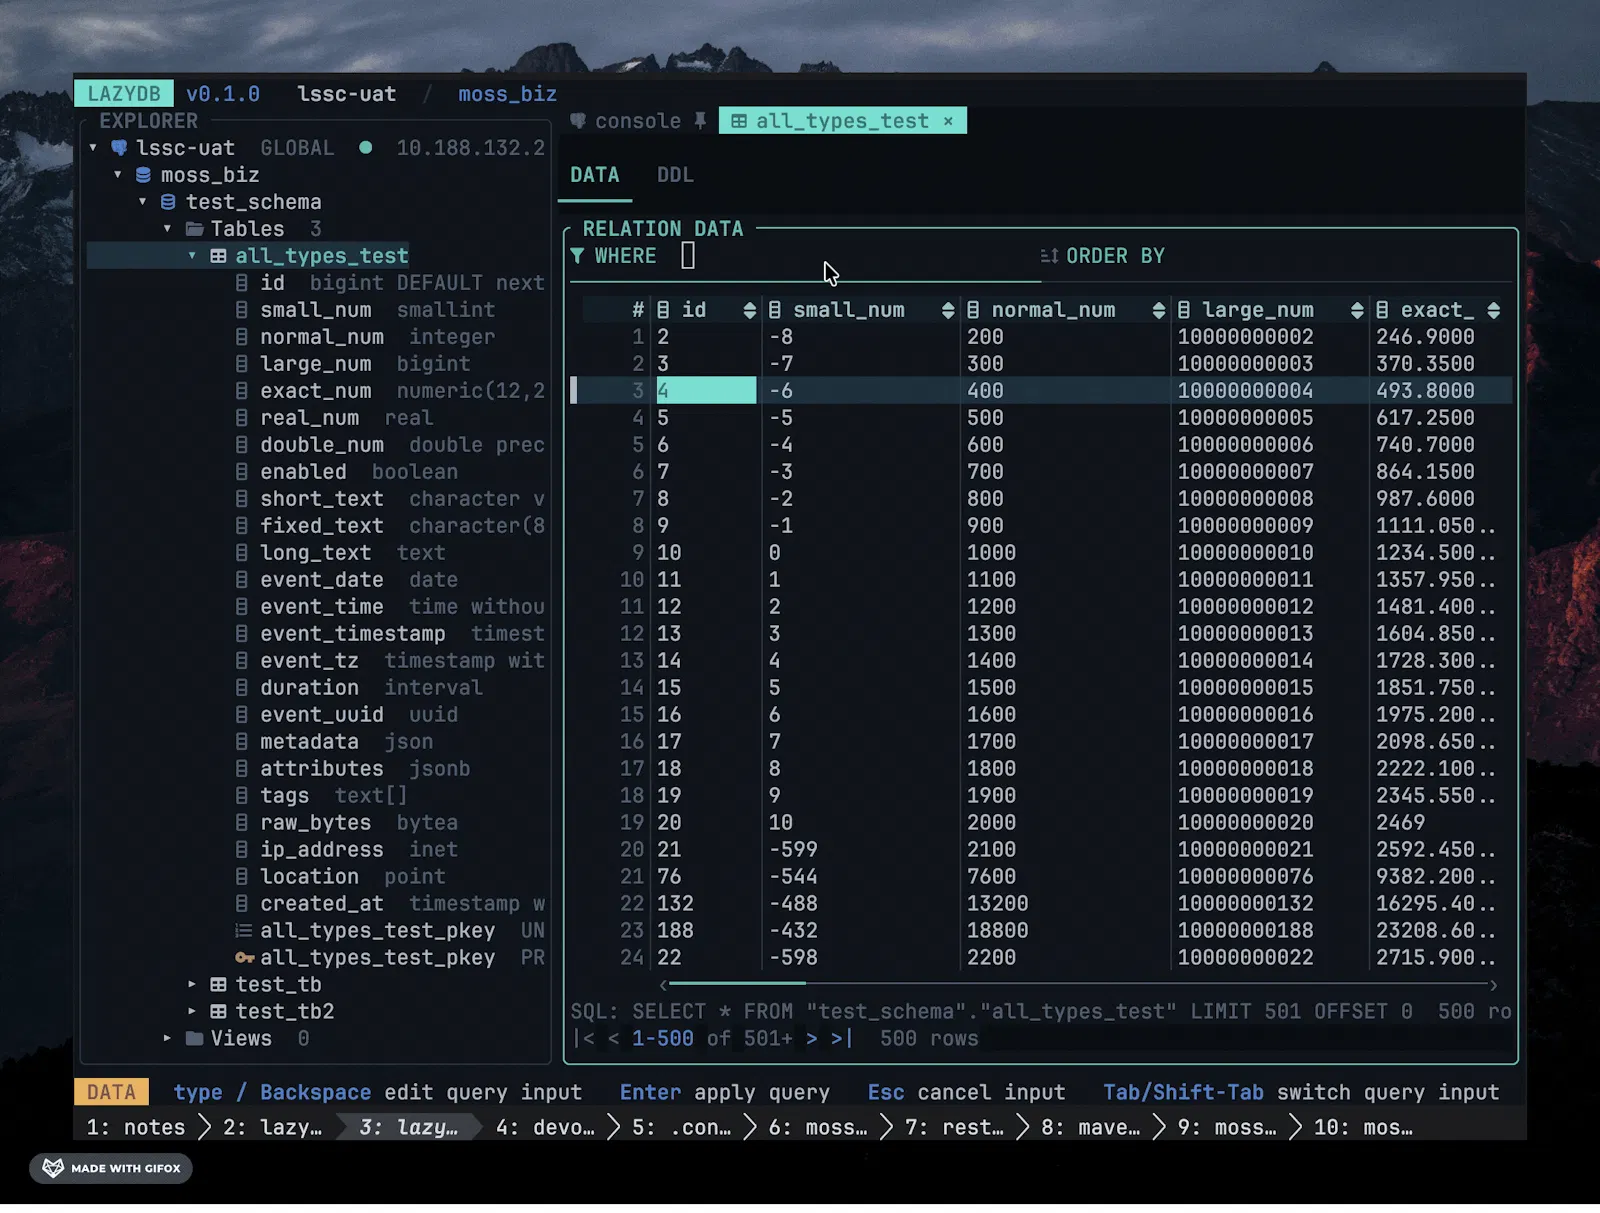Select terminal tab 7: rest…
1600x1213 pixels.
pos(954,1128)
